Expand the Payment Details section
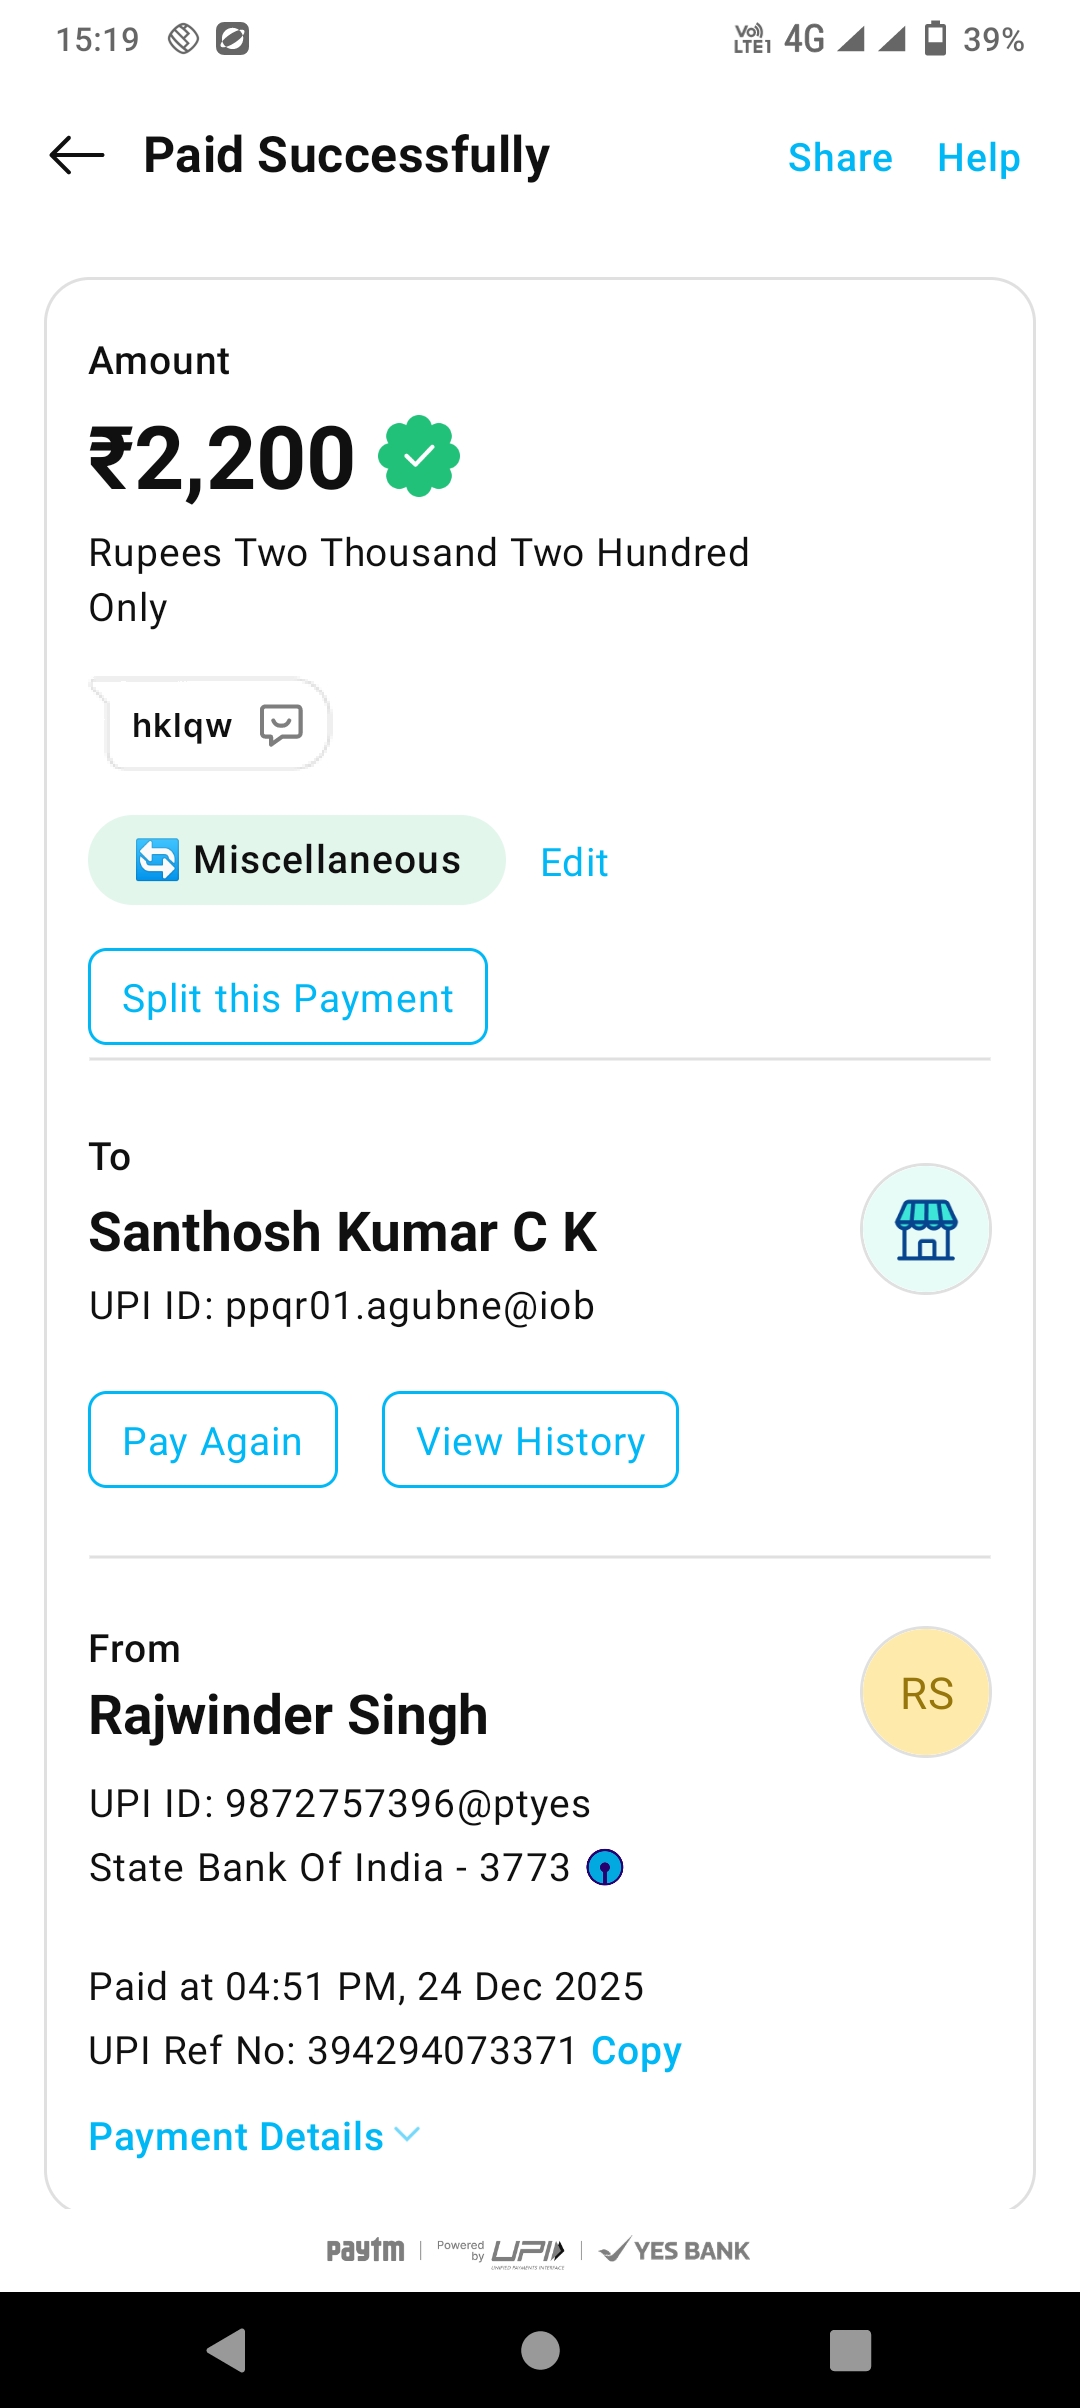 point(255,2137)
